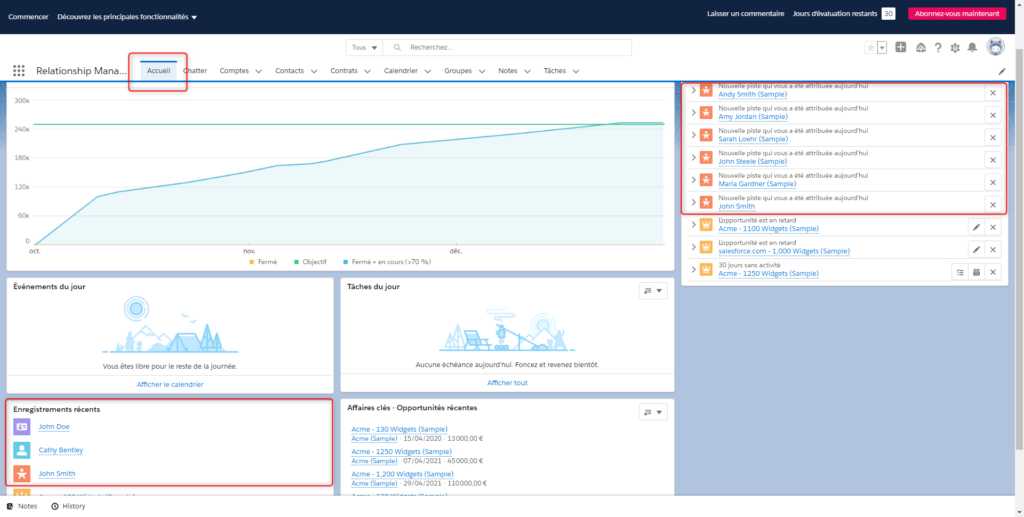Dismiss the Amy Jordan (Sample) assistant item
The image size is (1024, 517).
click(x=993, y=116)
